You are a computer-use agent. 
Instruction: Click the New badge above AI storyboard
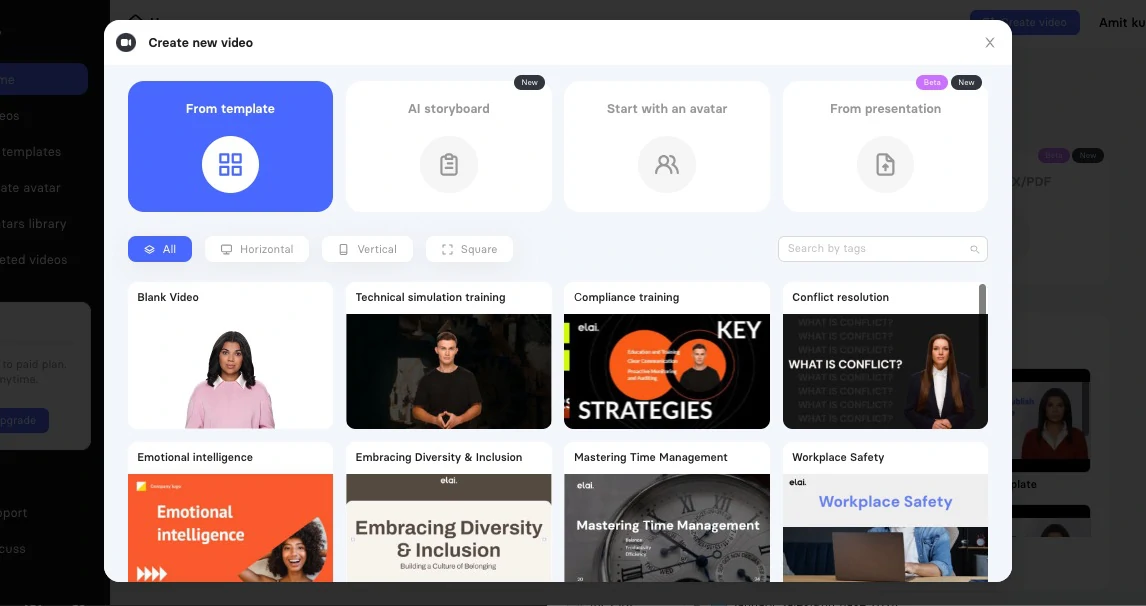click(x=530, y=83)
